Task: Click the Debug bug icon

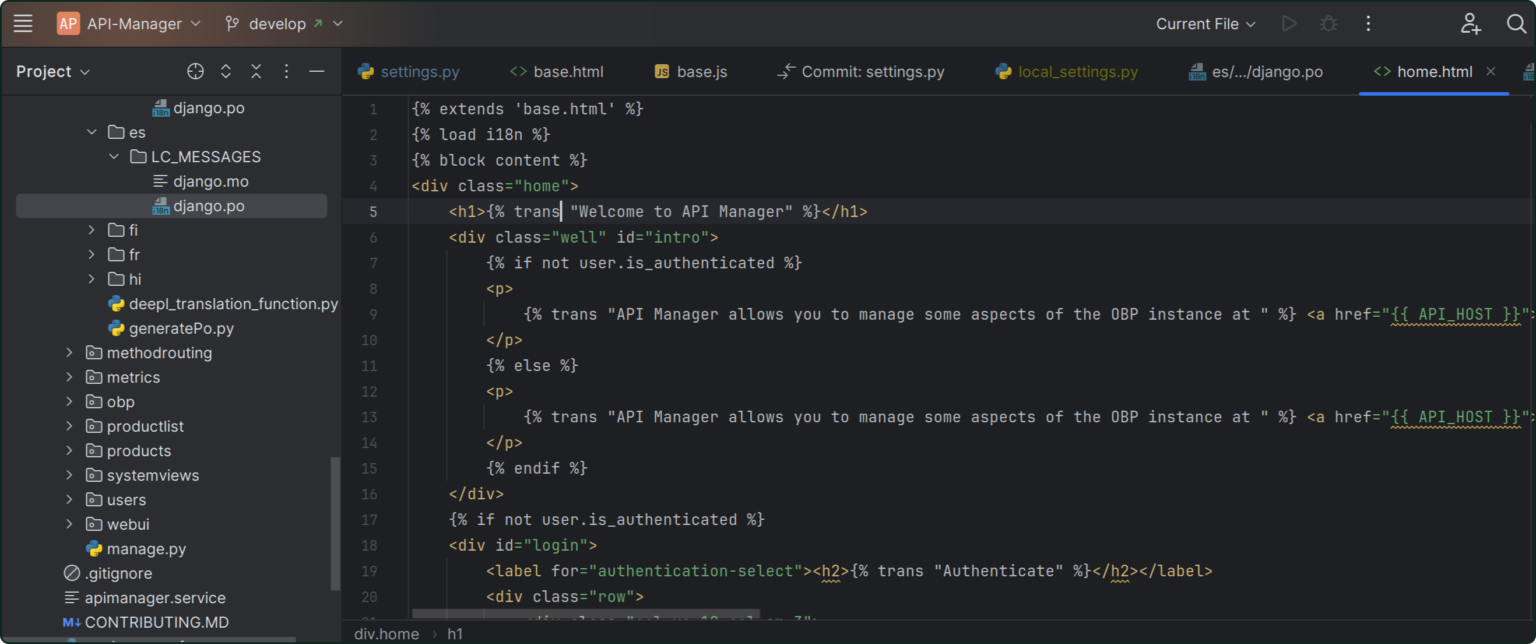Action: point(1329,24)
